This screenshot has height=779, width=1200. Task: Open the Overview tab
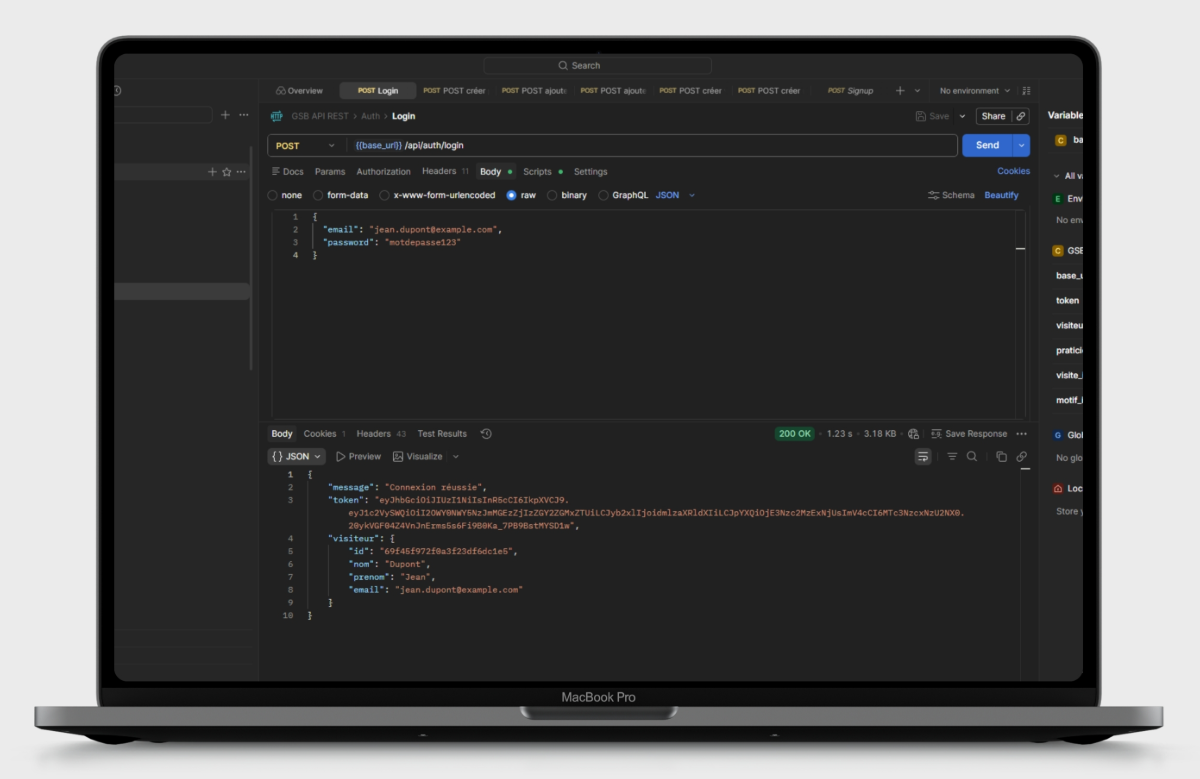pyautogui.click(x=299, y=91)
